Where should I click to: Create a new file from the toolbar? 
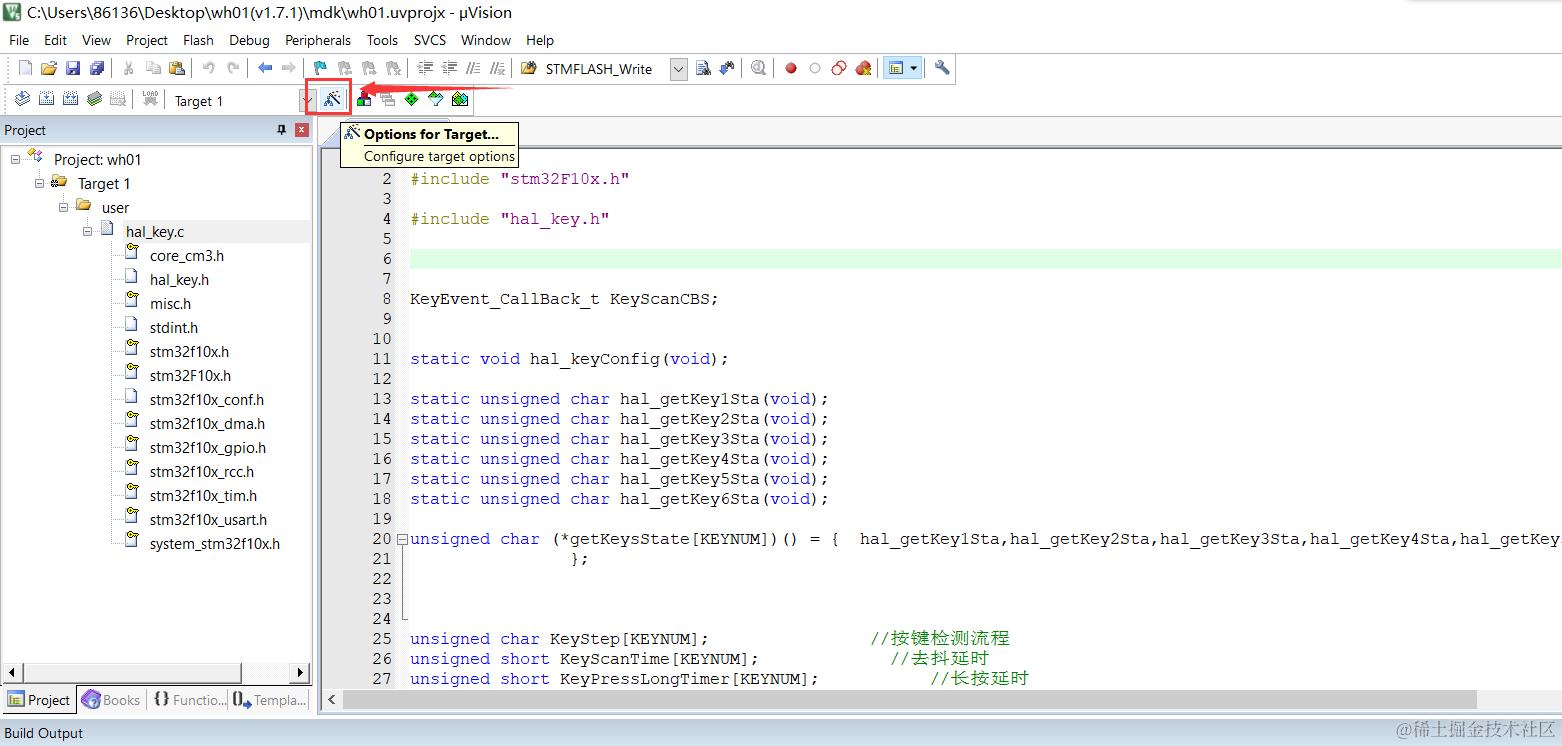(25, 68)
